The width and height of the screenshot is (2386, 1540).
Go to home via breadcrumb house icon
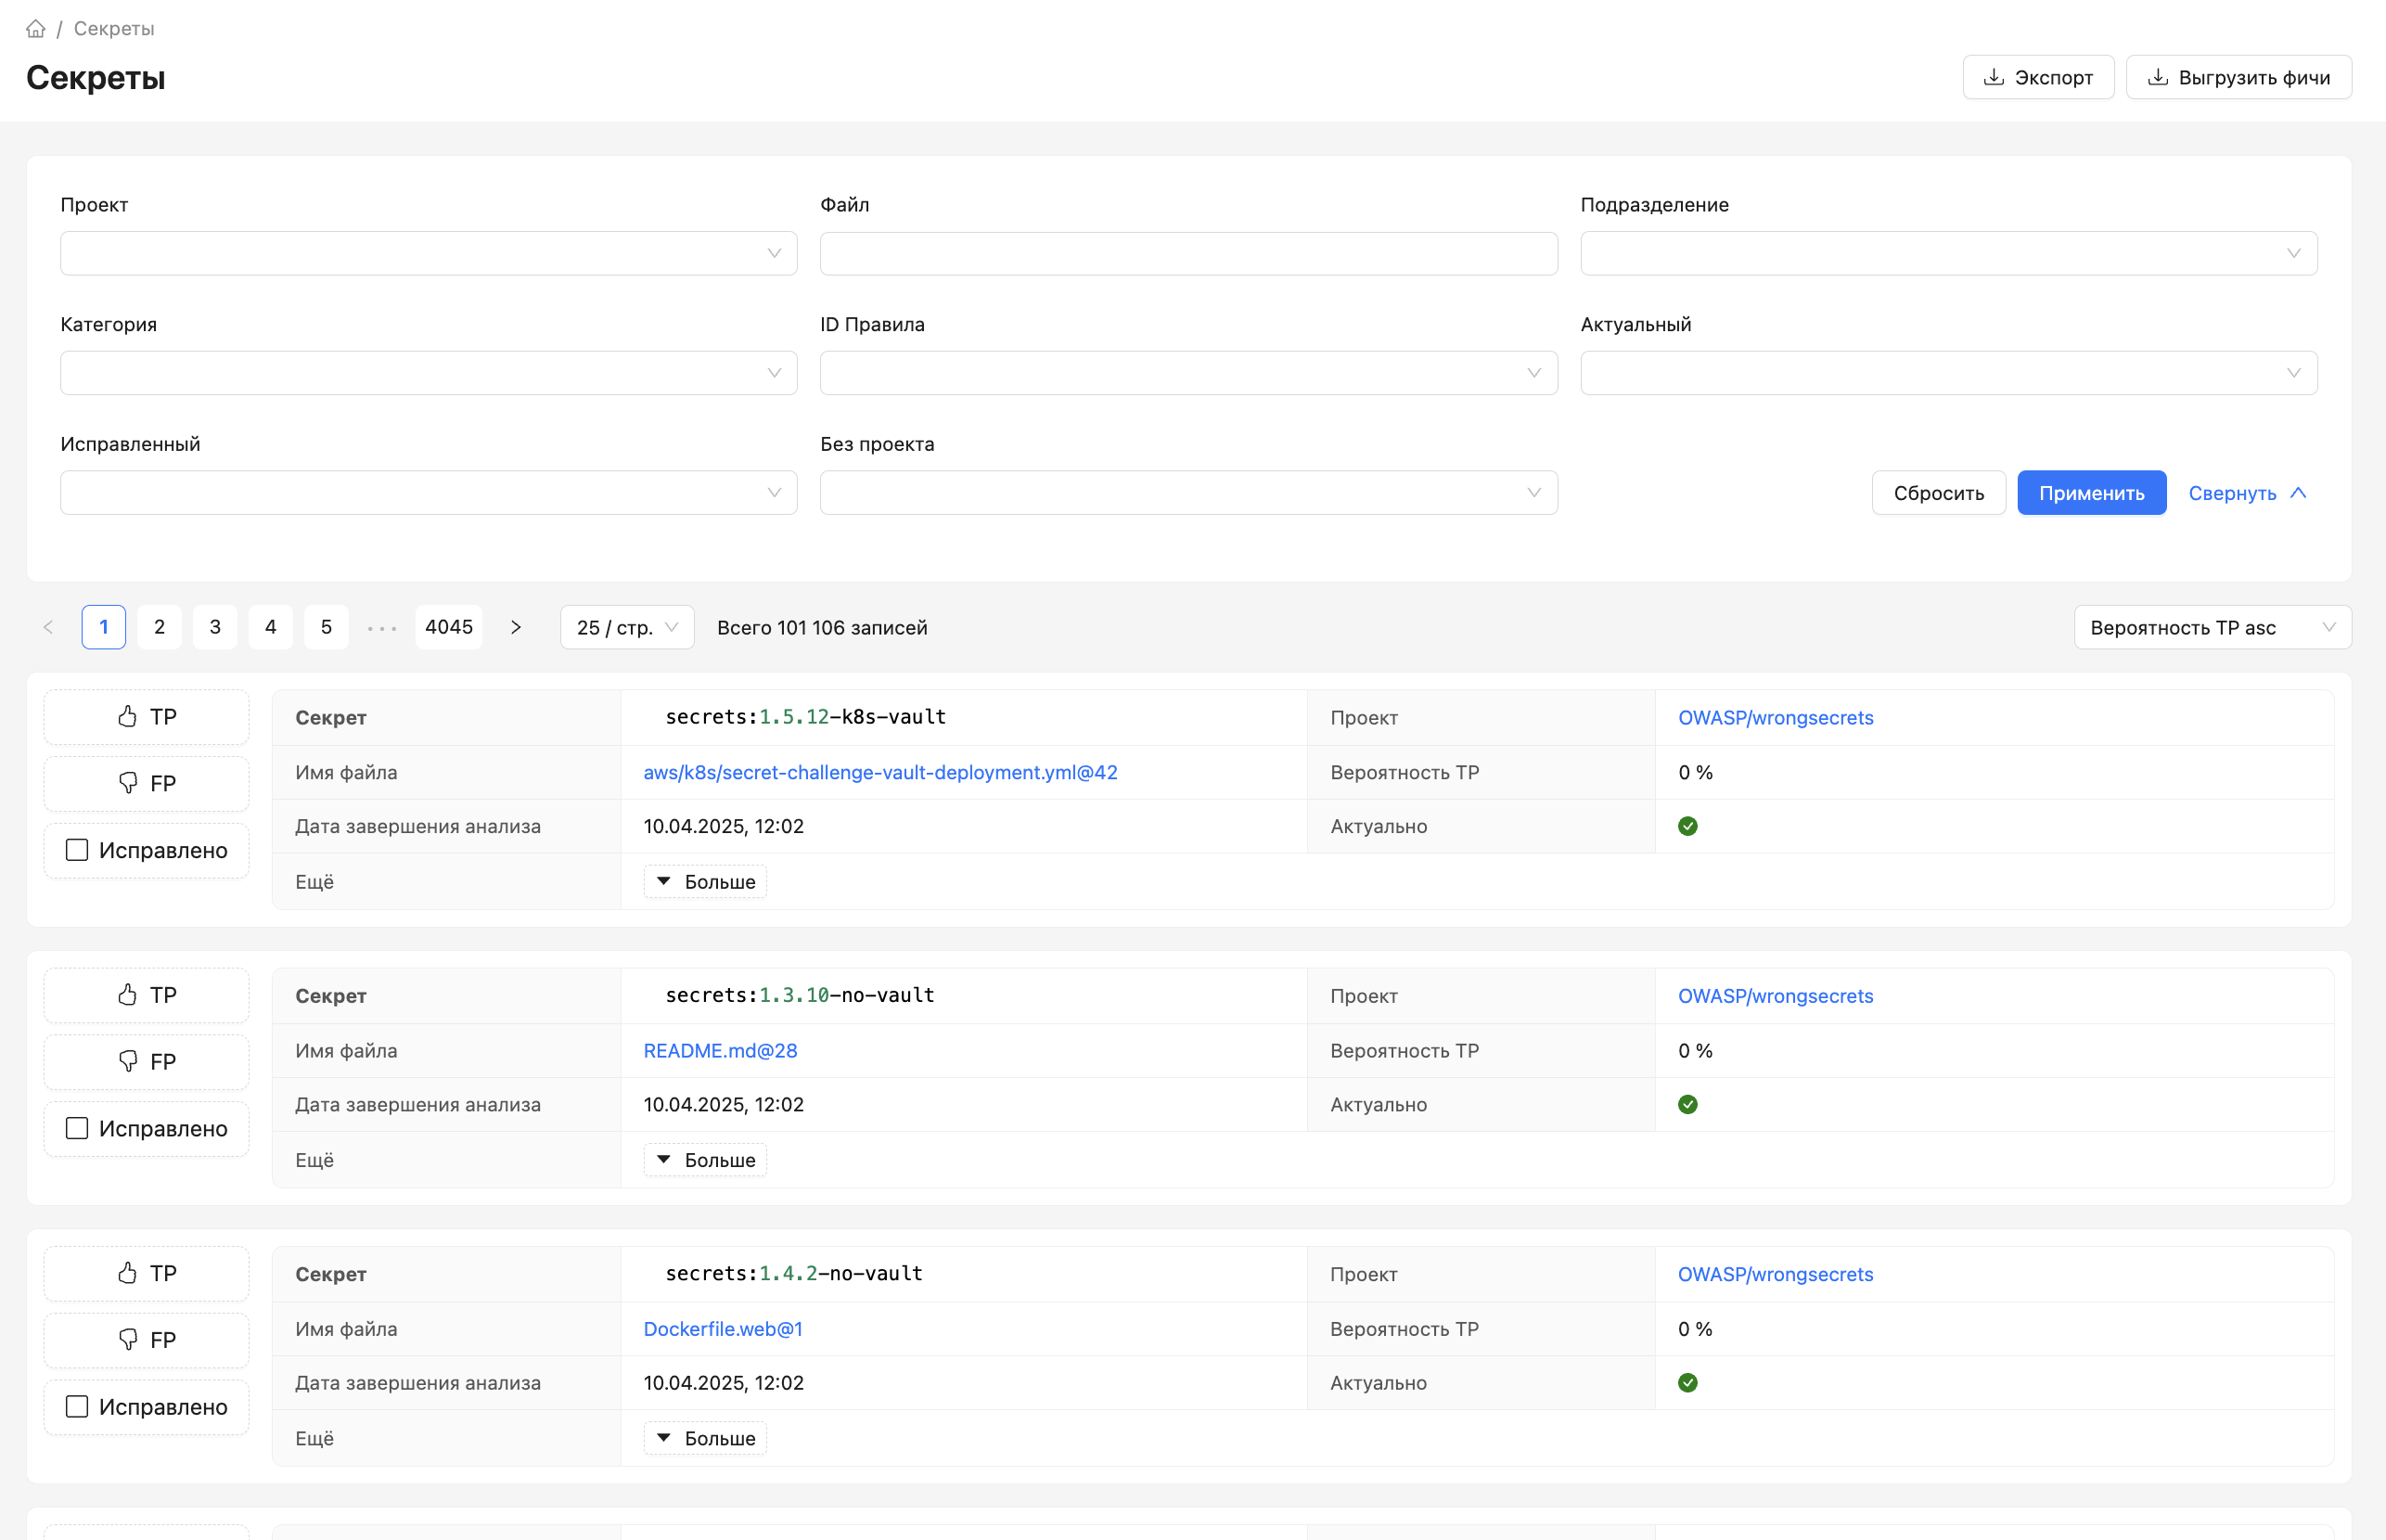coord(36,29)
